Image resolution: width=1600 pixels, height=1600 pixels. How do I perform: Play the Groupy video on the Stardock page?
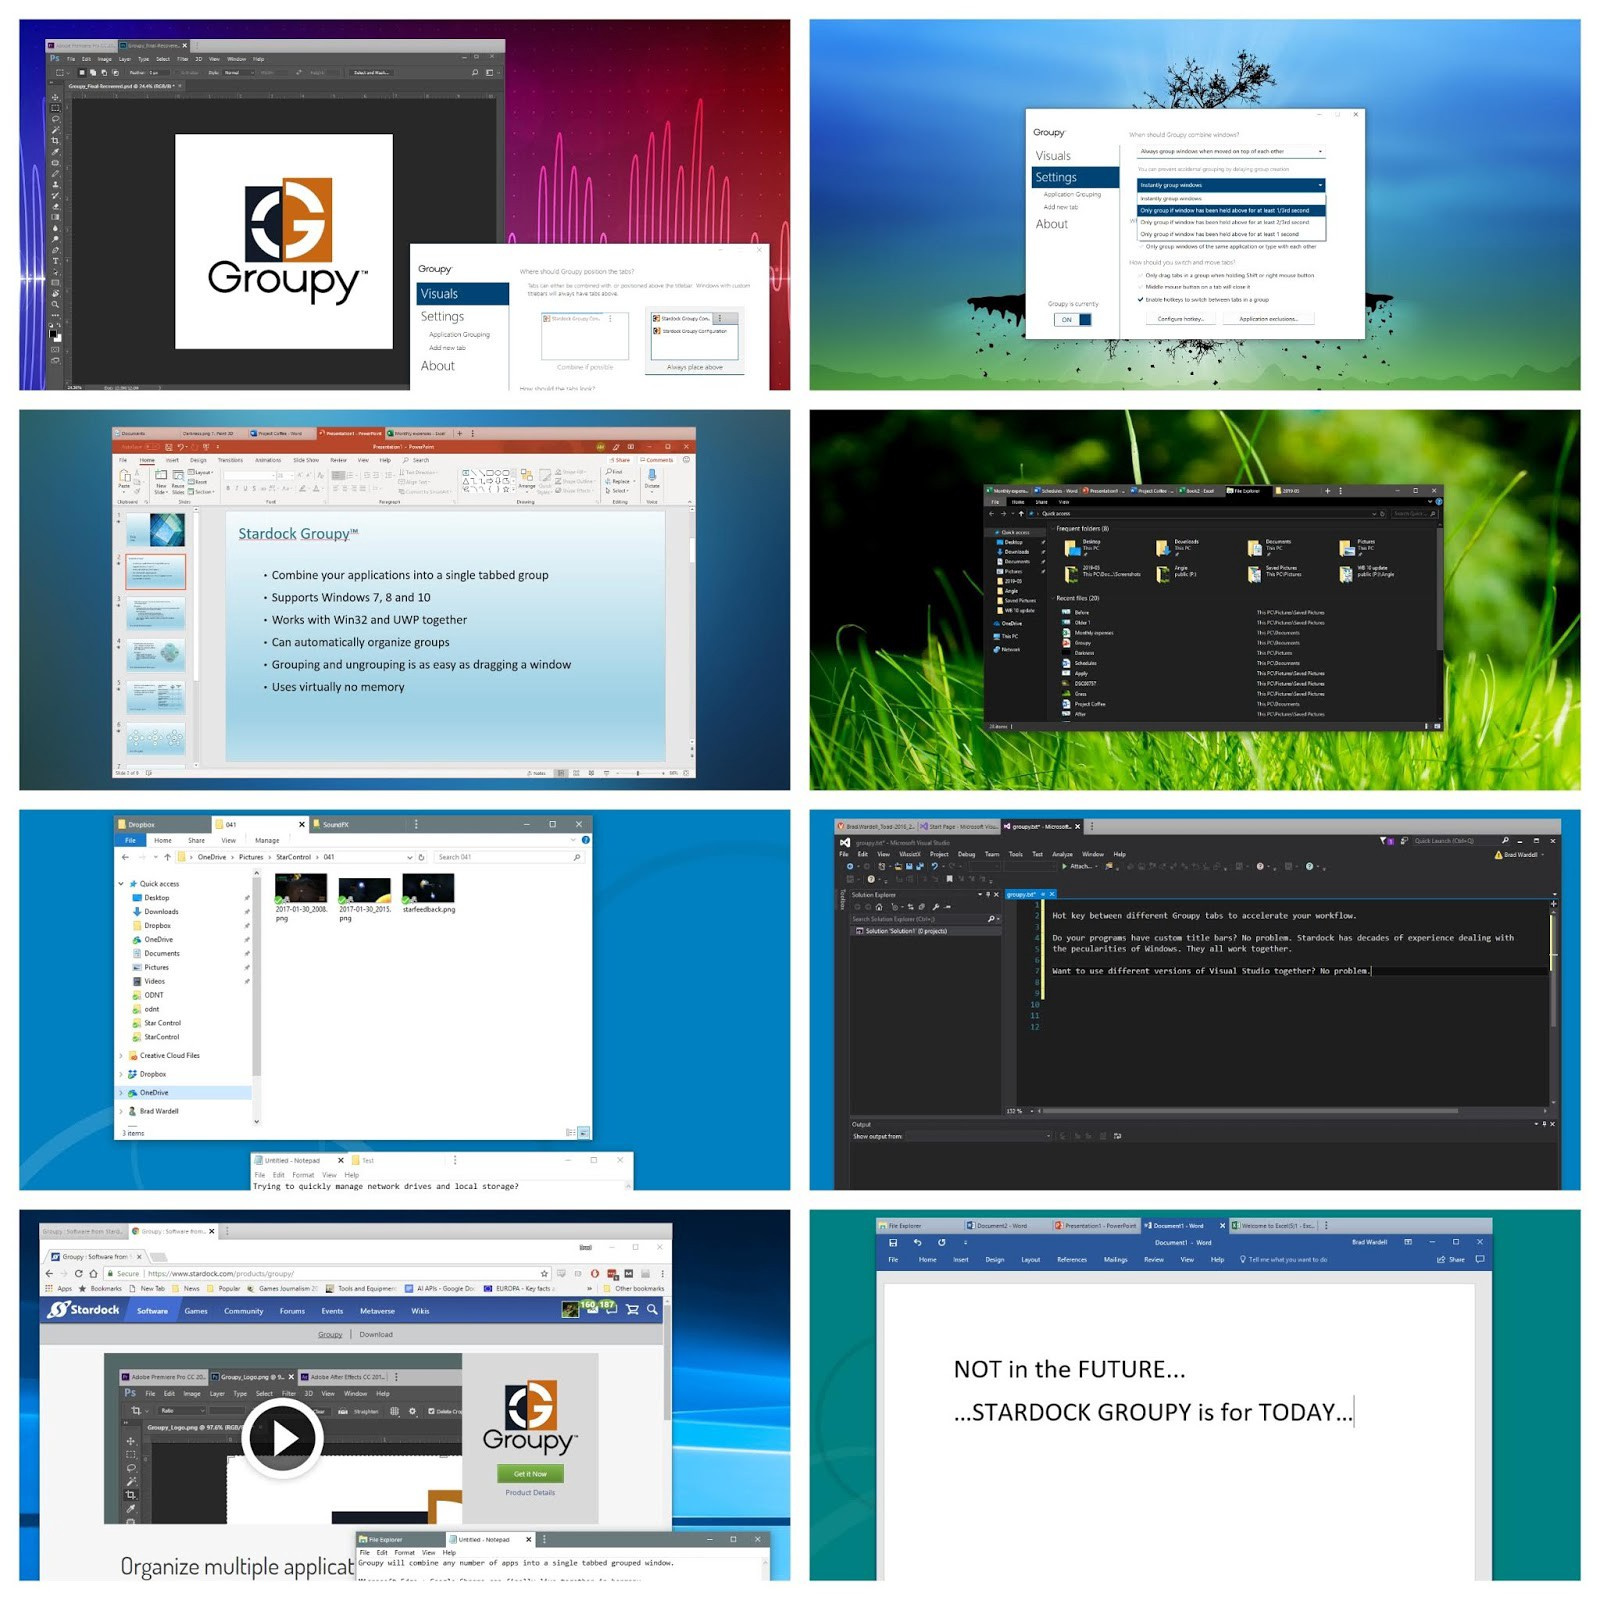[284, 1438]
